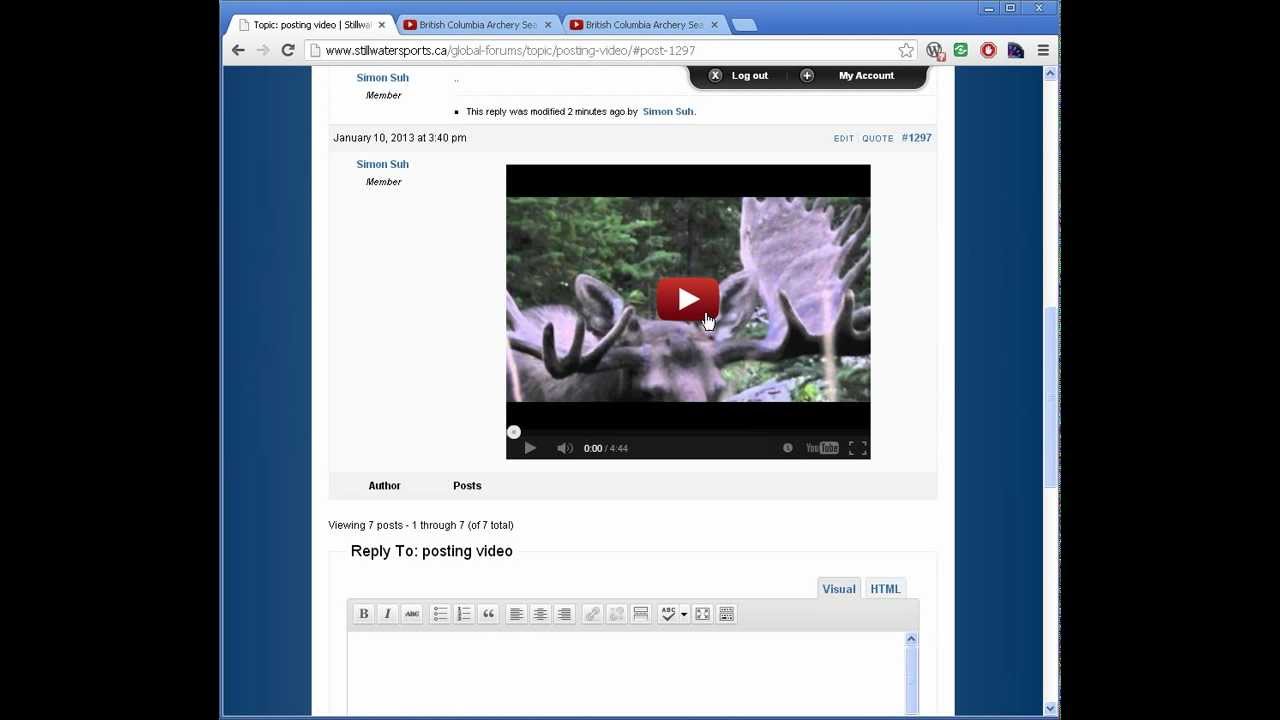Close the 'Topic: posting video' tab
The image size is (1280, 720).
click(x=381, y=25)
